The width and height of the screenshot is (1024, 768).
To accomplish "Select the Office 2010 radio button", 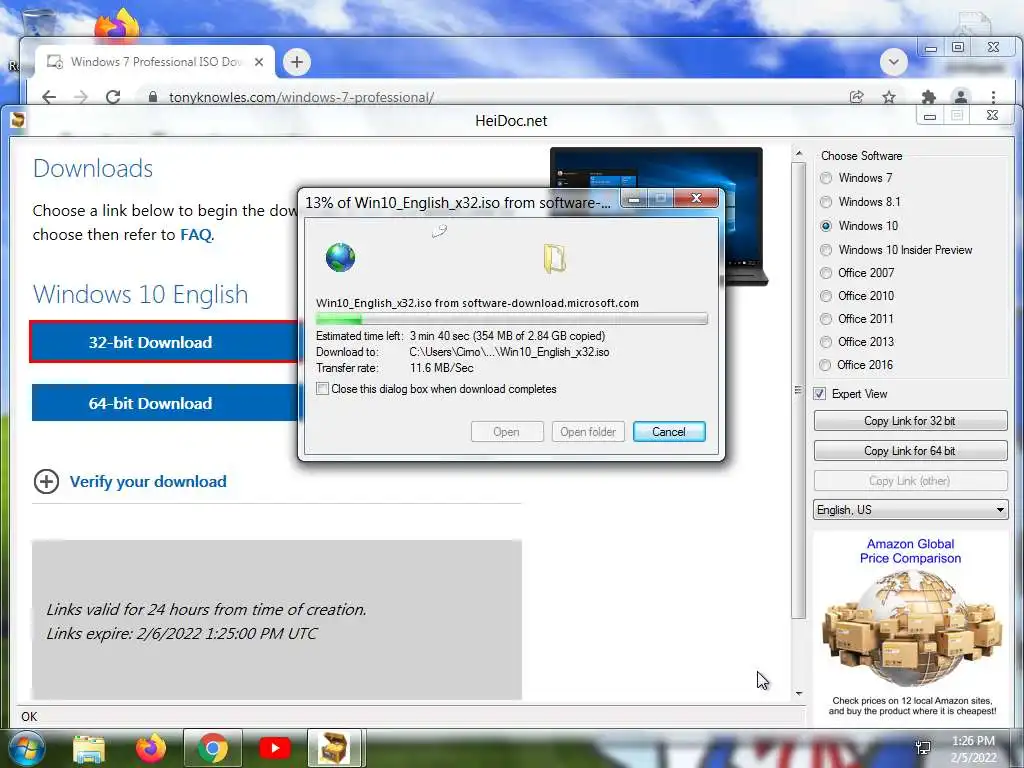I will [x=826, y=296].
